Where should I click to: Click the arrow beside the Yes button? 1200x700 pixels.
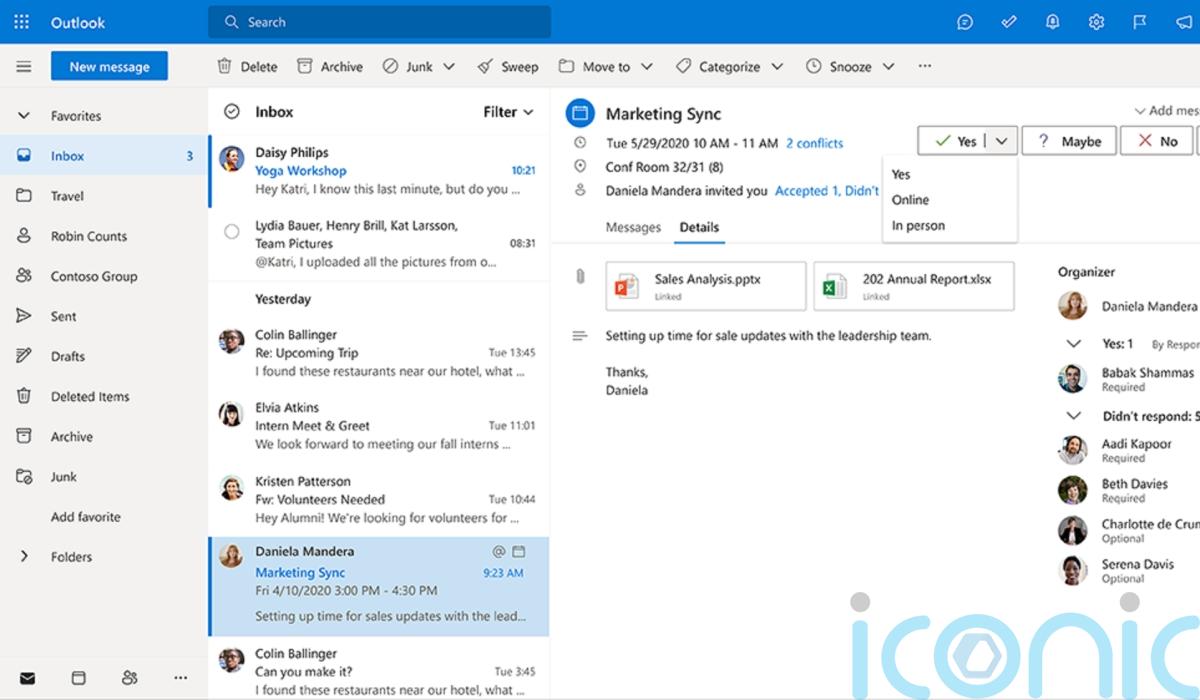pyautogui.click(x=1004, y=141)
